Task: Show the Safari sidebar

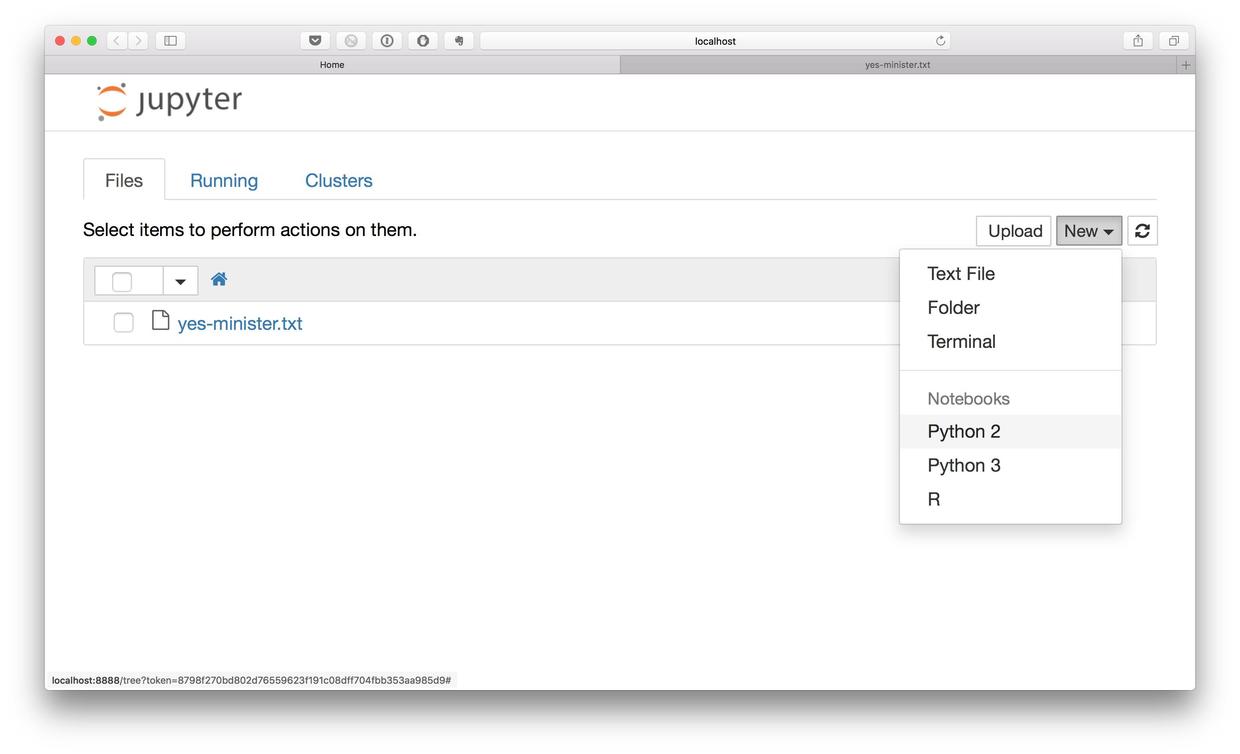Action: pyautogui.click(x=170, y=41)
